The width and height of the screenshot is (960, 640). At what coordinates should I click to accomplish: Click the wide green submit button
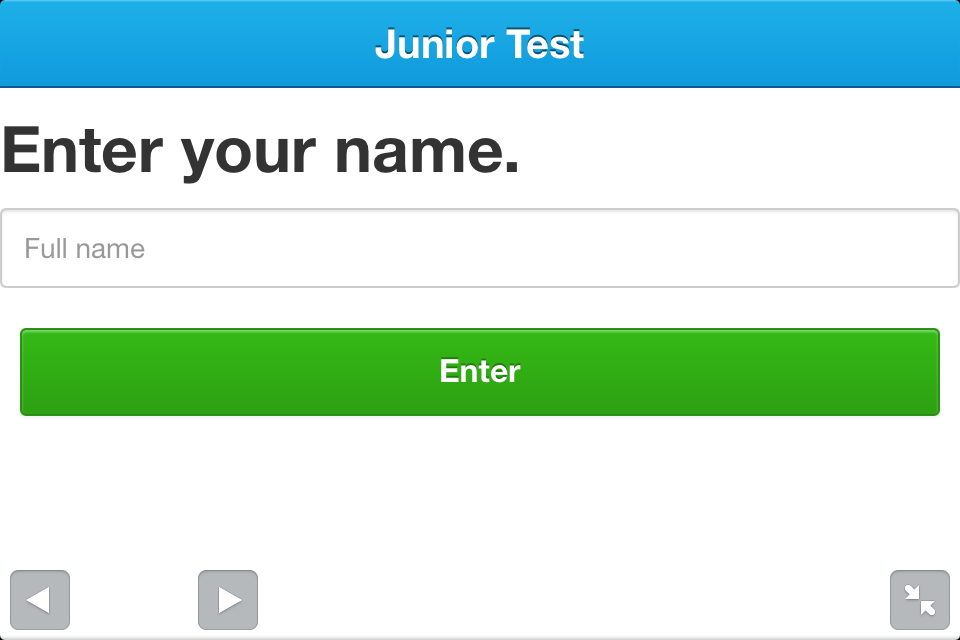tap(480, 372)
